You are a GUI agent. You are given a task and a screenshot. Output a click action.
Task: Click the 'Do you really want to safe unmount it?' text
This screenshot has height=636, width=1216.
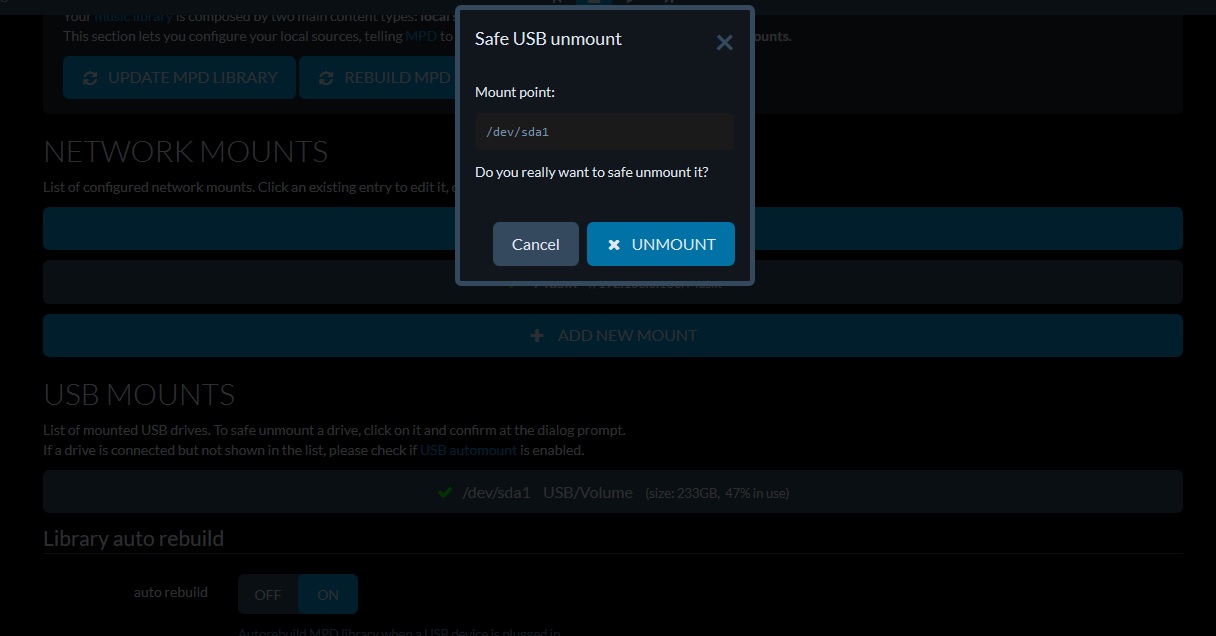coord(592,172)
